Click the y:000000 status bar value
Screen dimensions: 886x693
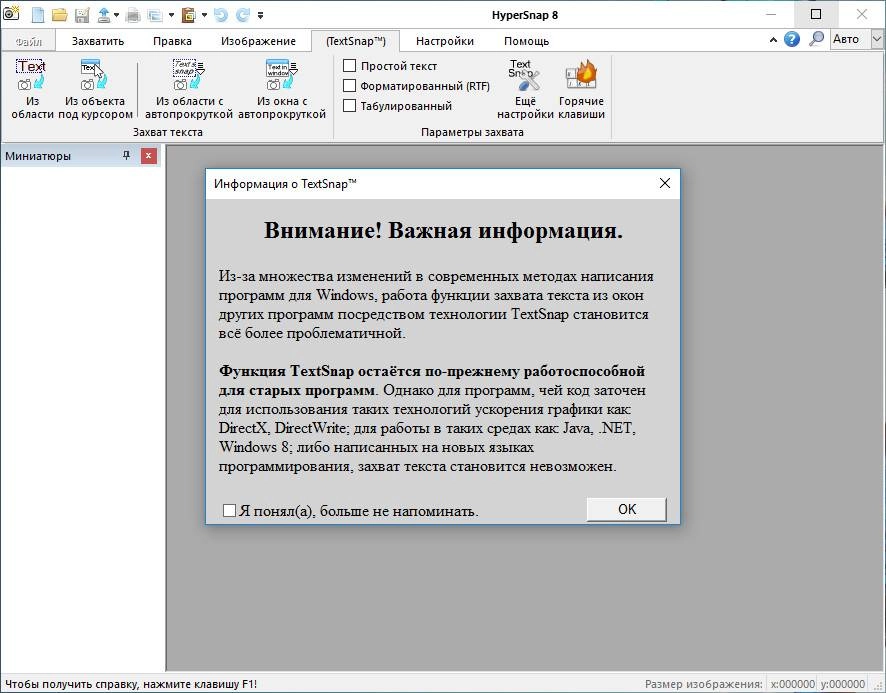pos(842,684)
